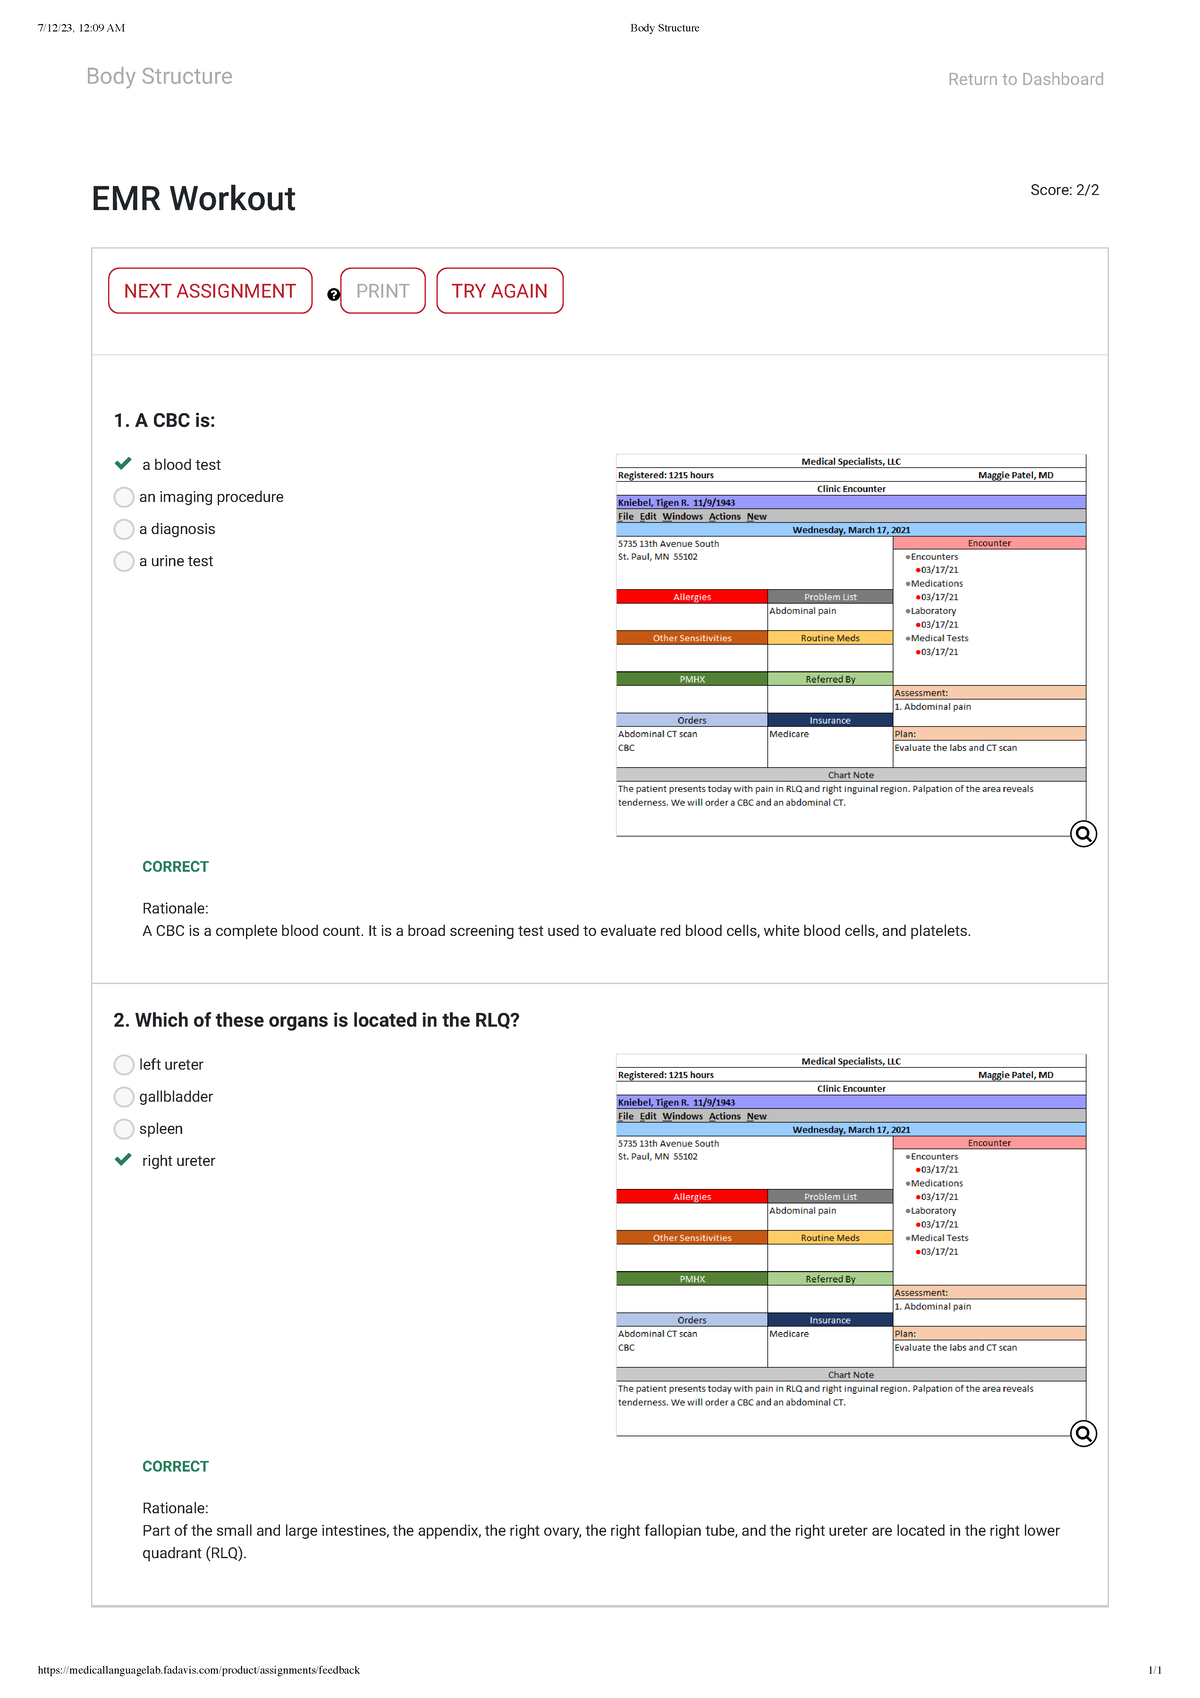Open File menu in first EMR chart
The image size is (1200, 1698).
625,517
